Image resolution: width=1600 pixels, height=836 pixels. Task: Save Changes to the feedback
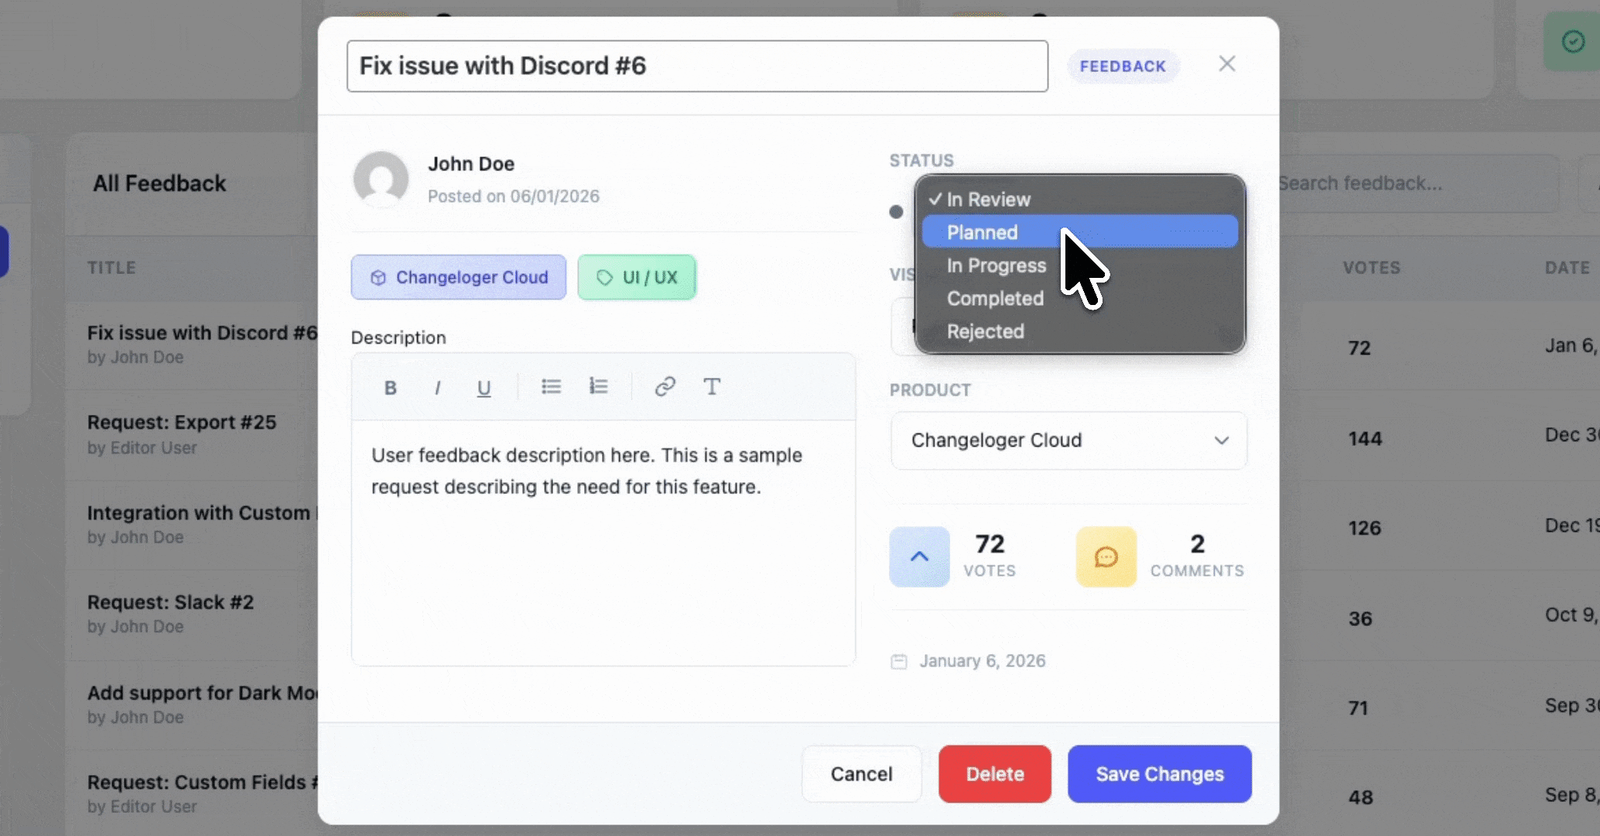click(x=1160, y=774)
